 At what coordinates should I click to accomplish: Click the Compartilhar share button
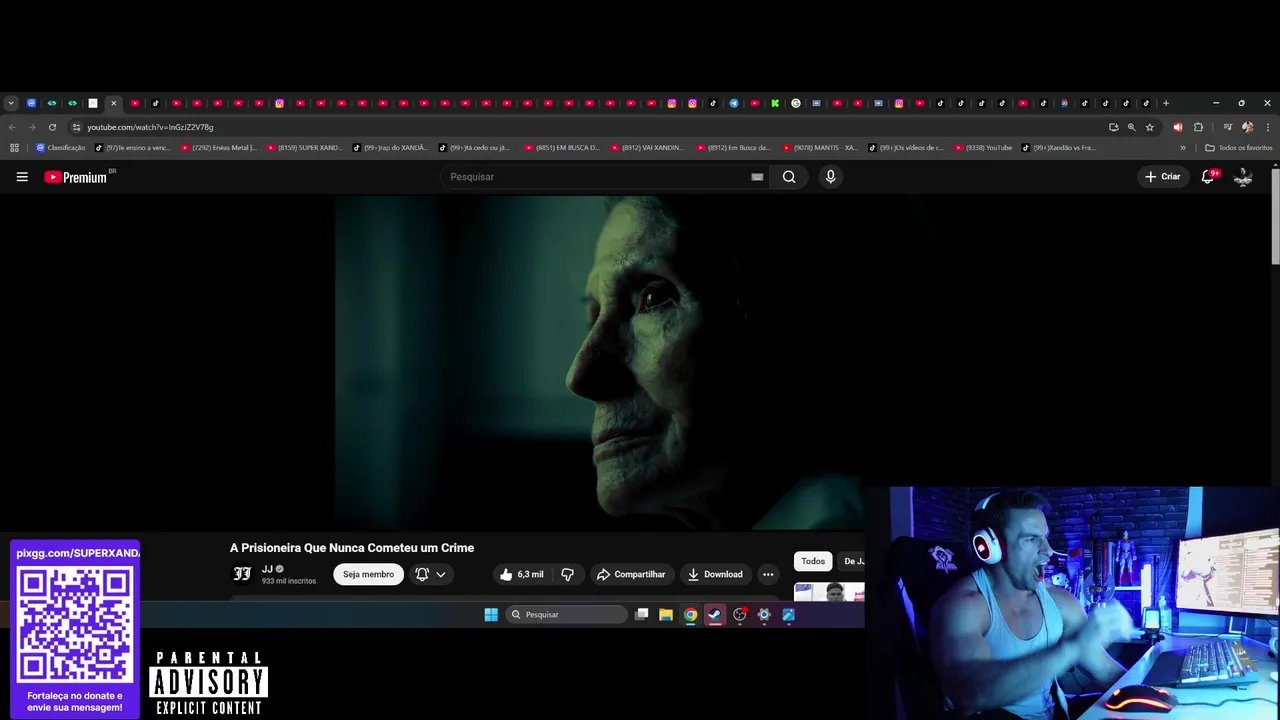(631, 574)
